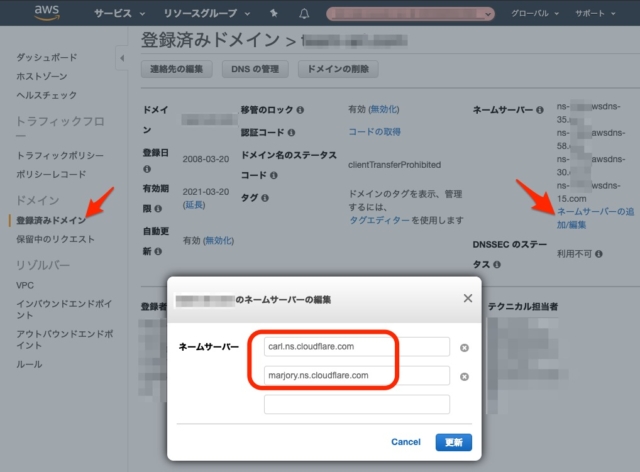Screen dimensions: 640x472
Task: Click ネームサーバーの追加/編集 link
Action: point(596,218)
